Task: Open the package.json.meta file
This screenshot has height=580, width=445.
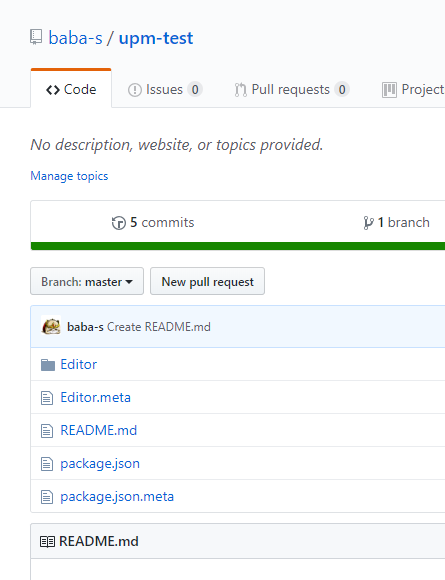Action: [x=117, y=496]
